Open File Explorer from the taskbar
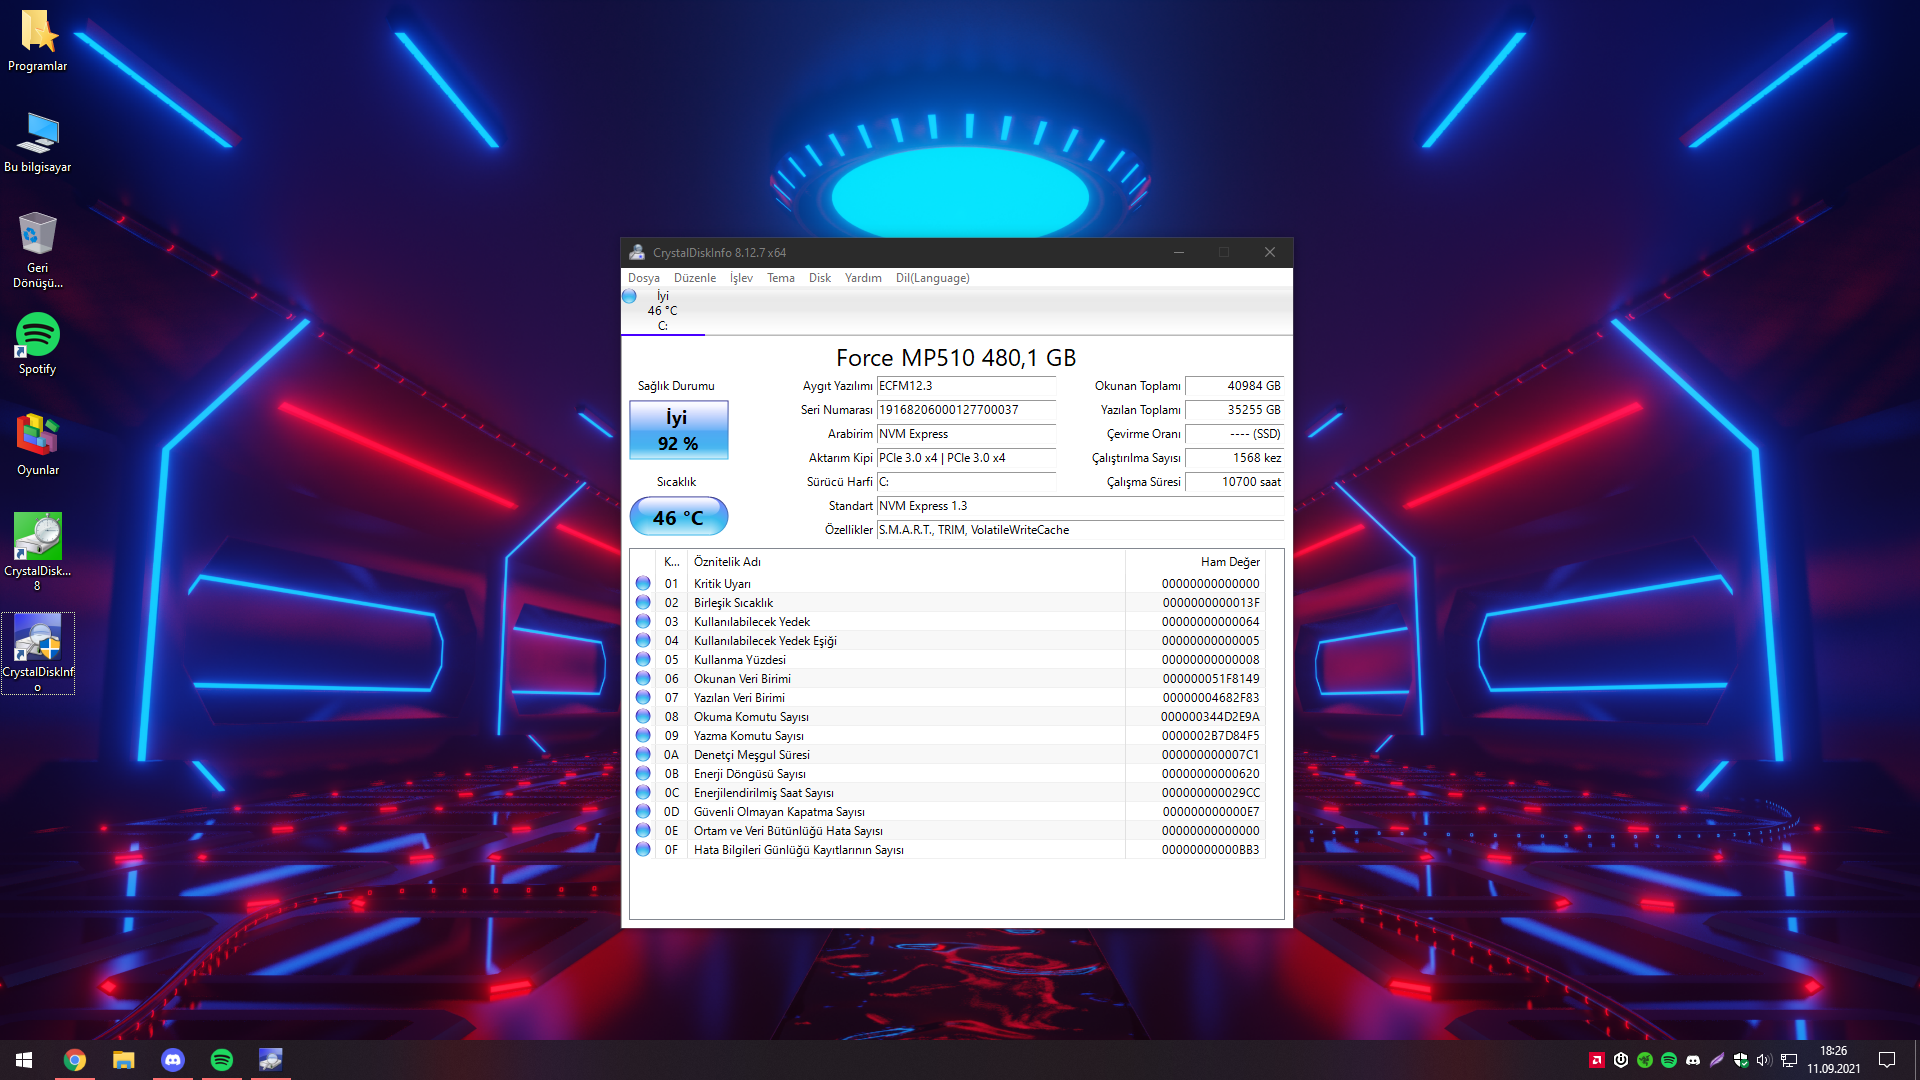1920x1080 pixels. coord(123,1060)
